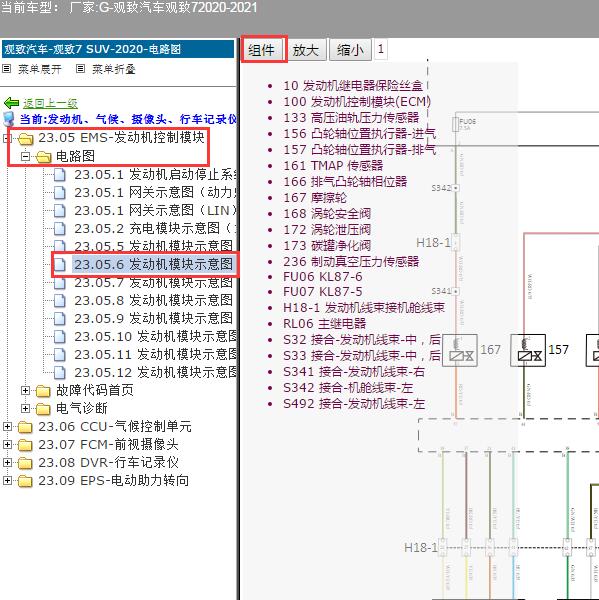
Task: Click the 23.07 FCM folder icon
Action: (x=25, y=445)
